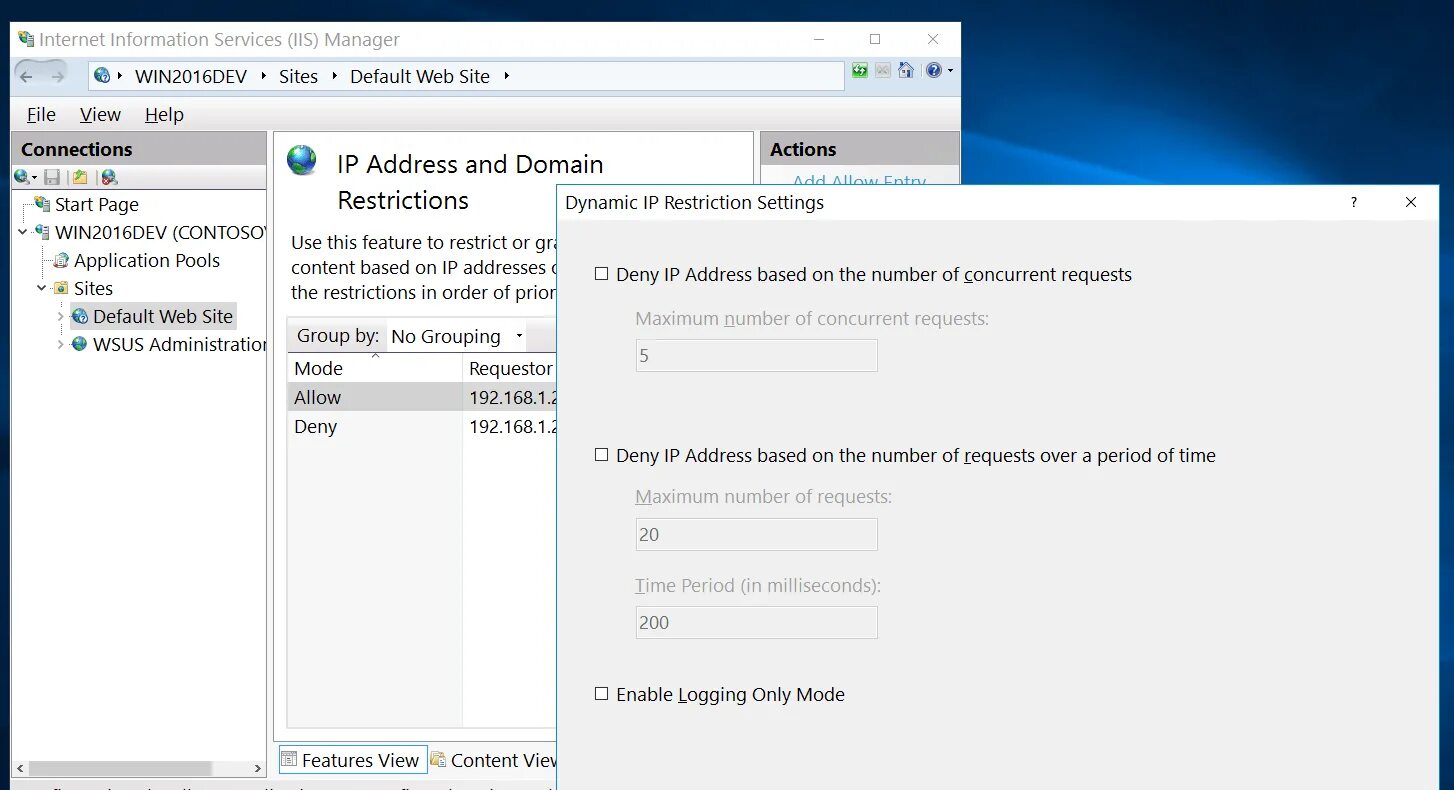1454x790 pixels.
Task: Open the File menu
Action: click(x=41, y=115)
